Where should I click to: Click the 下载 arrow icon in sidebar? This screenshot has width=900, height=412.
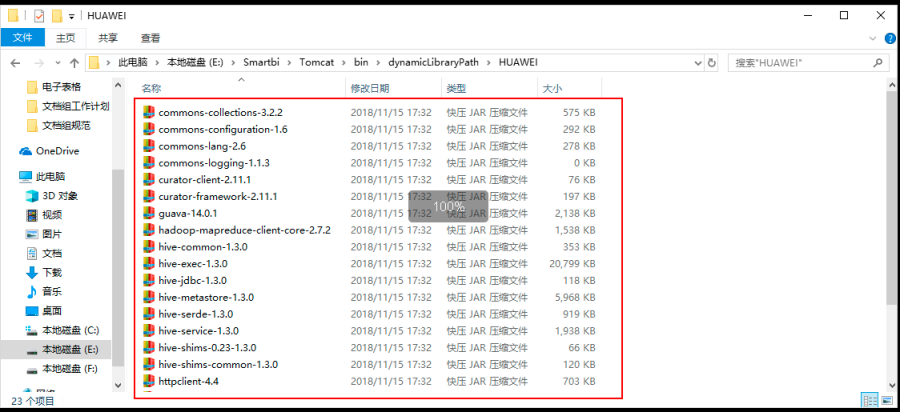[x=32, y=273]
